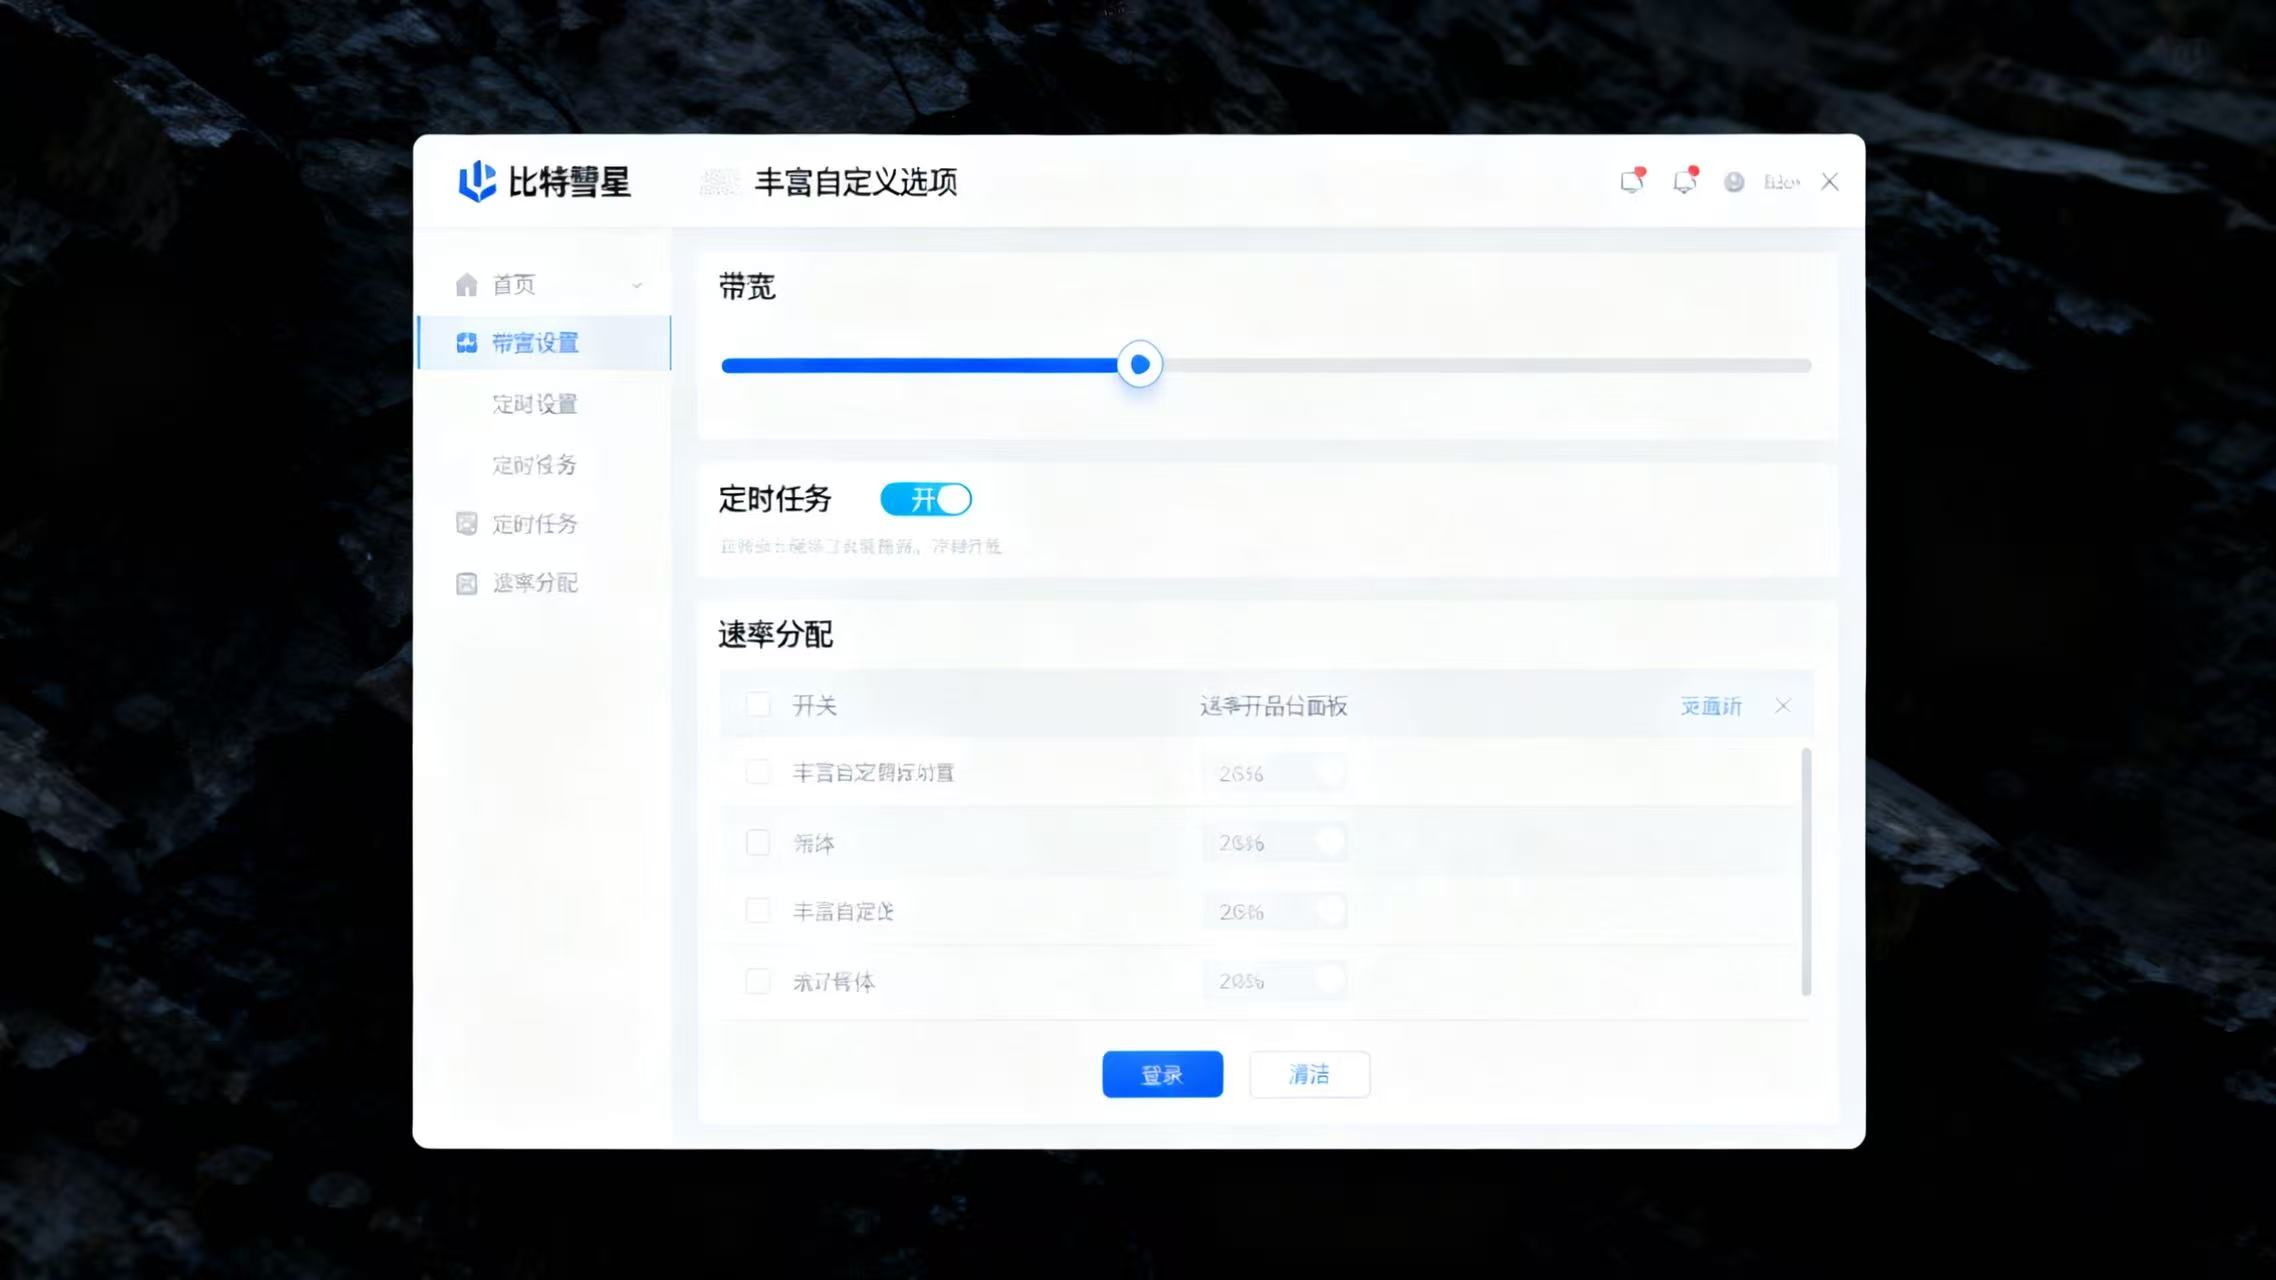Click the 比特彗星 logo icon
The width and height of the screenshot is (2276, 1280).
(x=478, y=180)
